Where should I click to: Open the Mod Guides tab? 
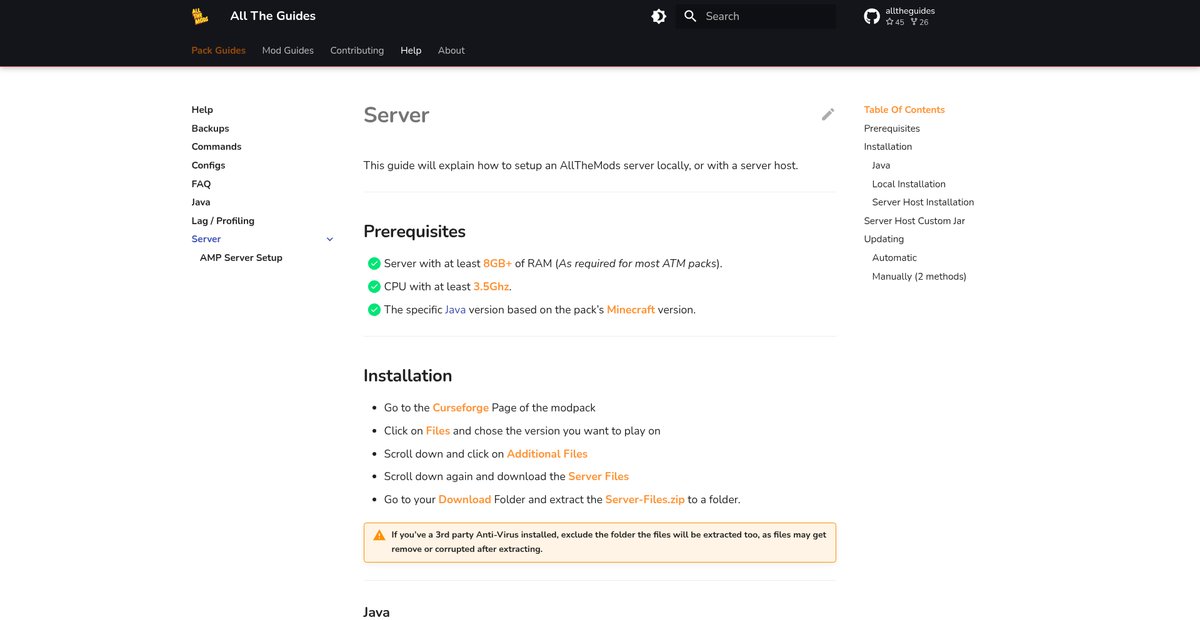[x=288, y=50]
